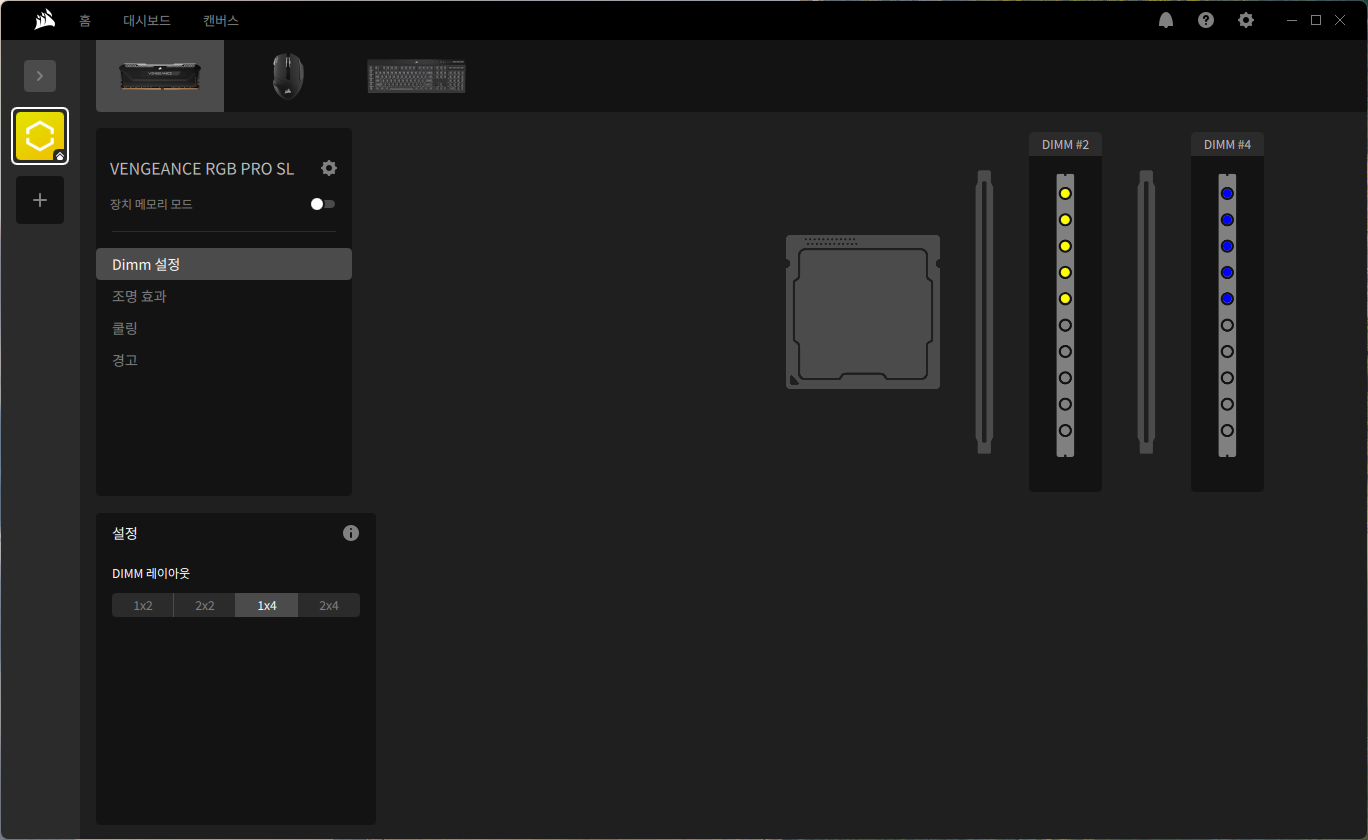Minimize the iCUE window
The height and width of the screenshot is (840, 1368).
tap(1292, 20)
